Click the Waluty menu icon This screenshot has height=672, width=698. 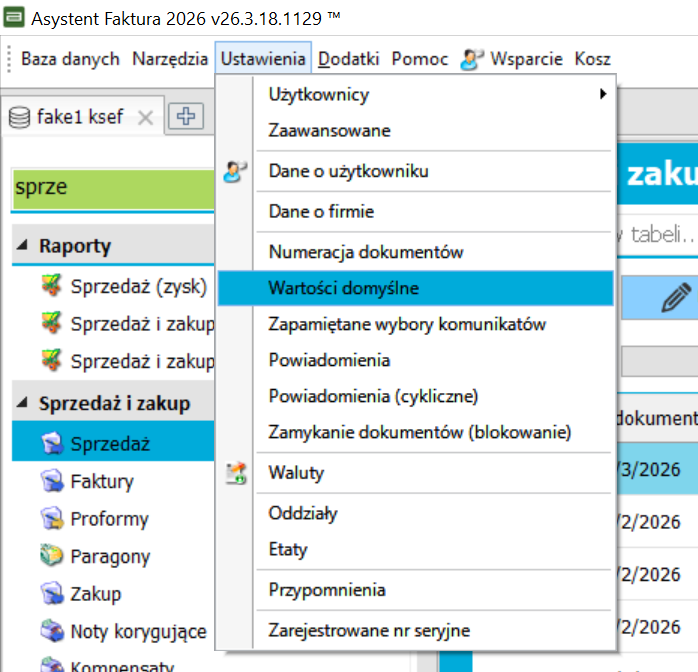[x=236, y=473]
